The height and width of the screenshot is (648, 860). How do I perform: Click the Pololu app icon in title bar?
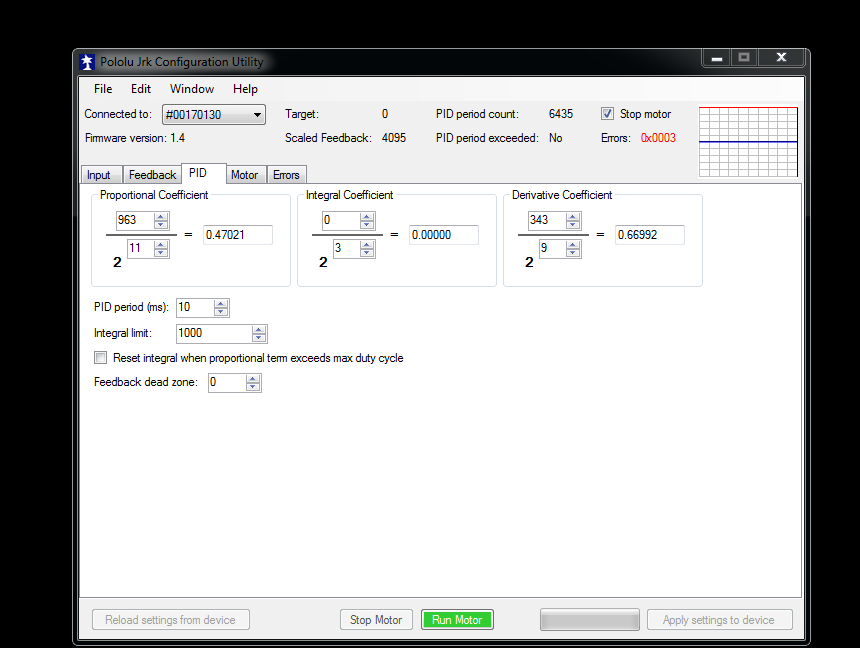(x=88, y=62)
